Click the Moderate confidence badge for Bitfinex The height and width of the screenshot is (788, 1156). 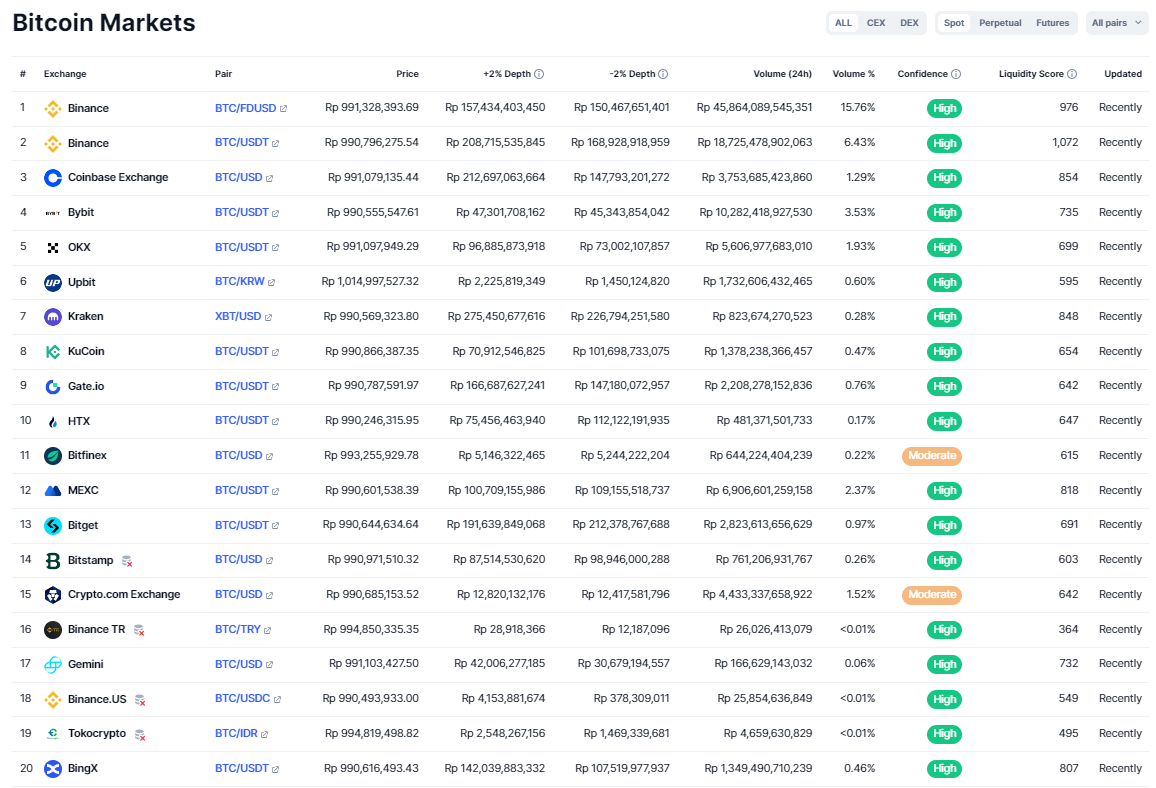click(x=932, y=456)
